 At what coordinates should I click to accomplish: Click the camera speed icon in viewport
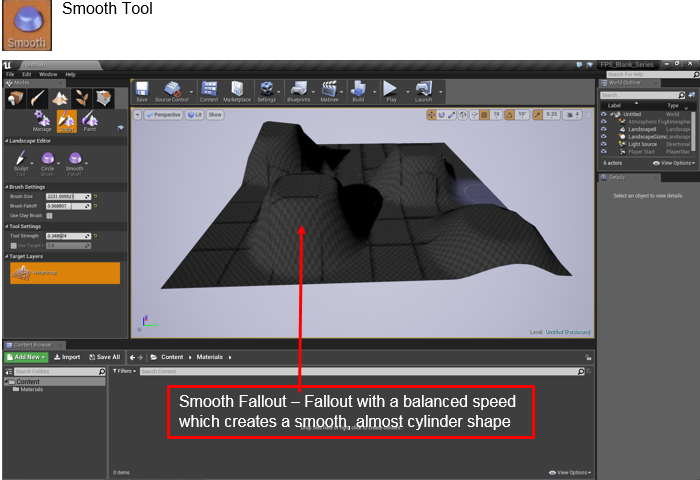point(573,115)
